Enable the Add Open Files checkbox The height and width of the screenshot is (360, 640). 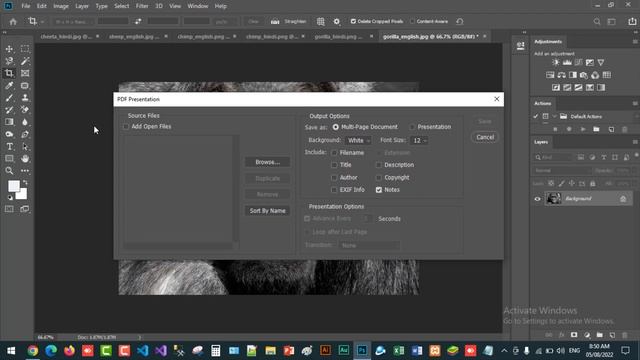click(126, 127)
